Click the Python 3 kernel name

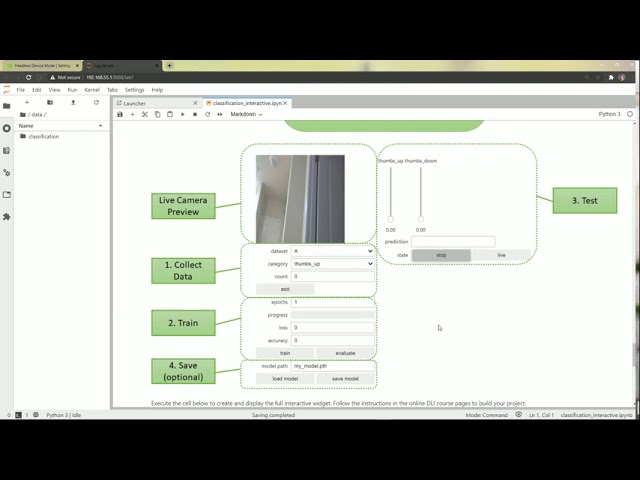pos(609,114)
